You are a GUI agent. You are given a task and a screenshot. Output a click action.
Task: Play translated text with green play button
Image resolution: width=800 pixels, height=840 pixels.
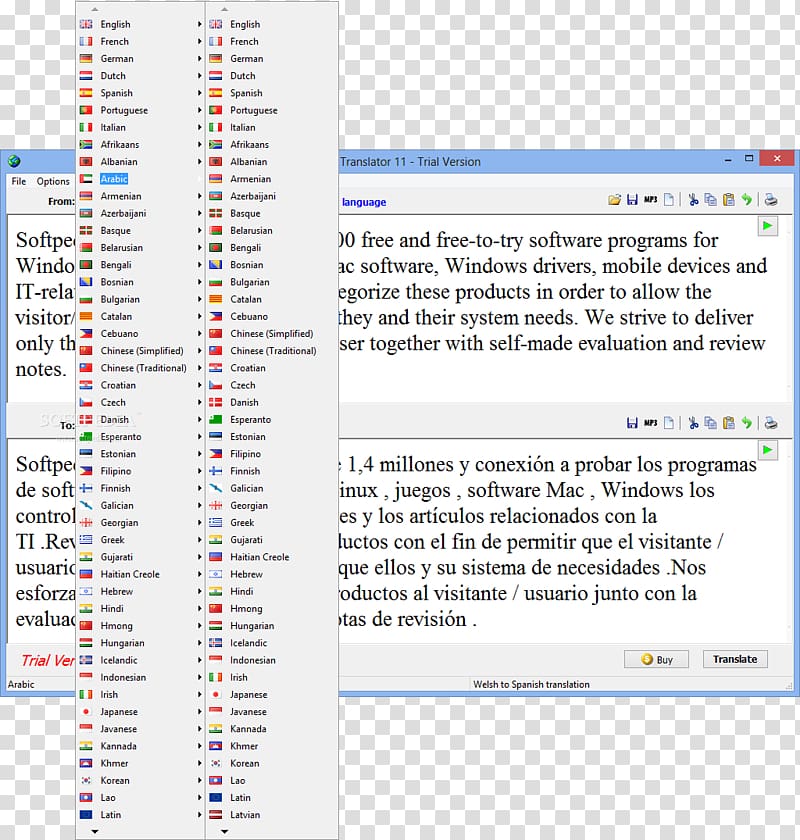(x=768, y=450)
